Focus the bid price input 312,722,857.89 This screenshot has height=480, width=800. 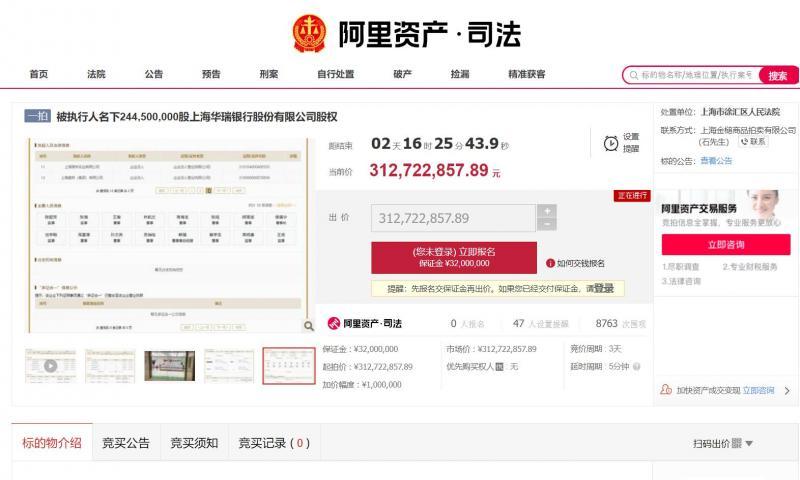[x=454, y=218]
